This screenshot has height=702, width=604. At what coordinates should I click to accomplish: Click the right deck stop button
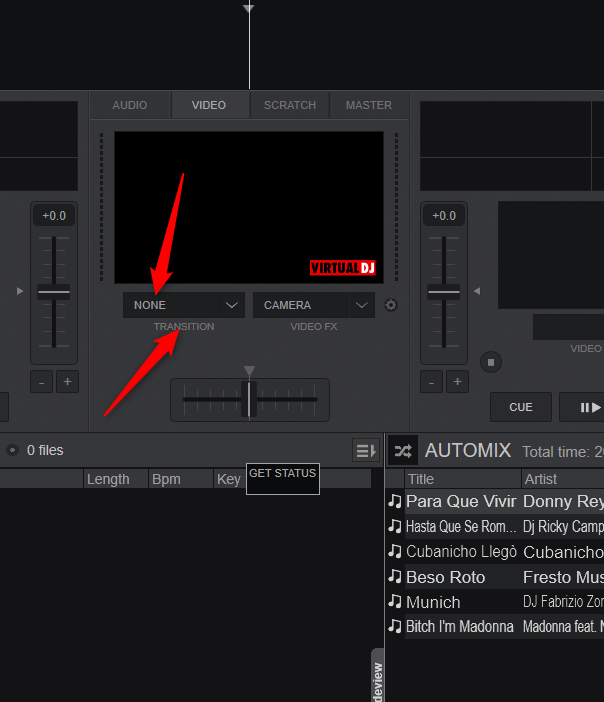[491, 362]
